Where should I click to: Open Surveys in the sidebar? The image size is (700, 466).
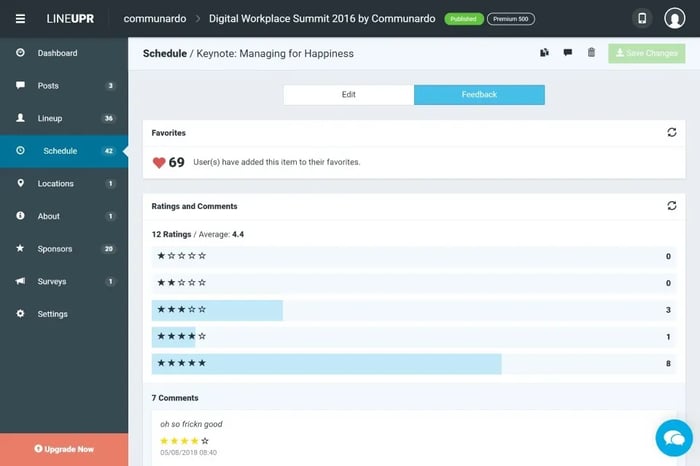point(64,281)
